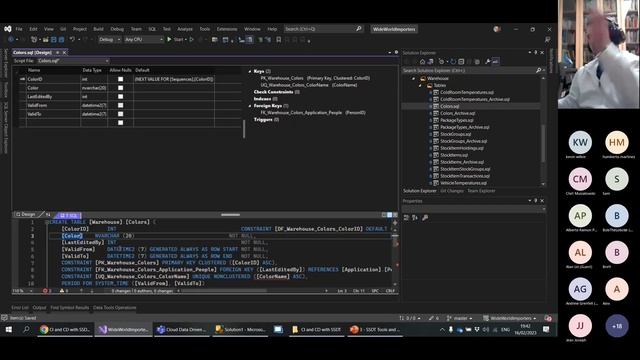Click the Start Without Debugging outline play icon
This screenshot has width=640, height=360.
pos(191,40)
